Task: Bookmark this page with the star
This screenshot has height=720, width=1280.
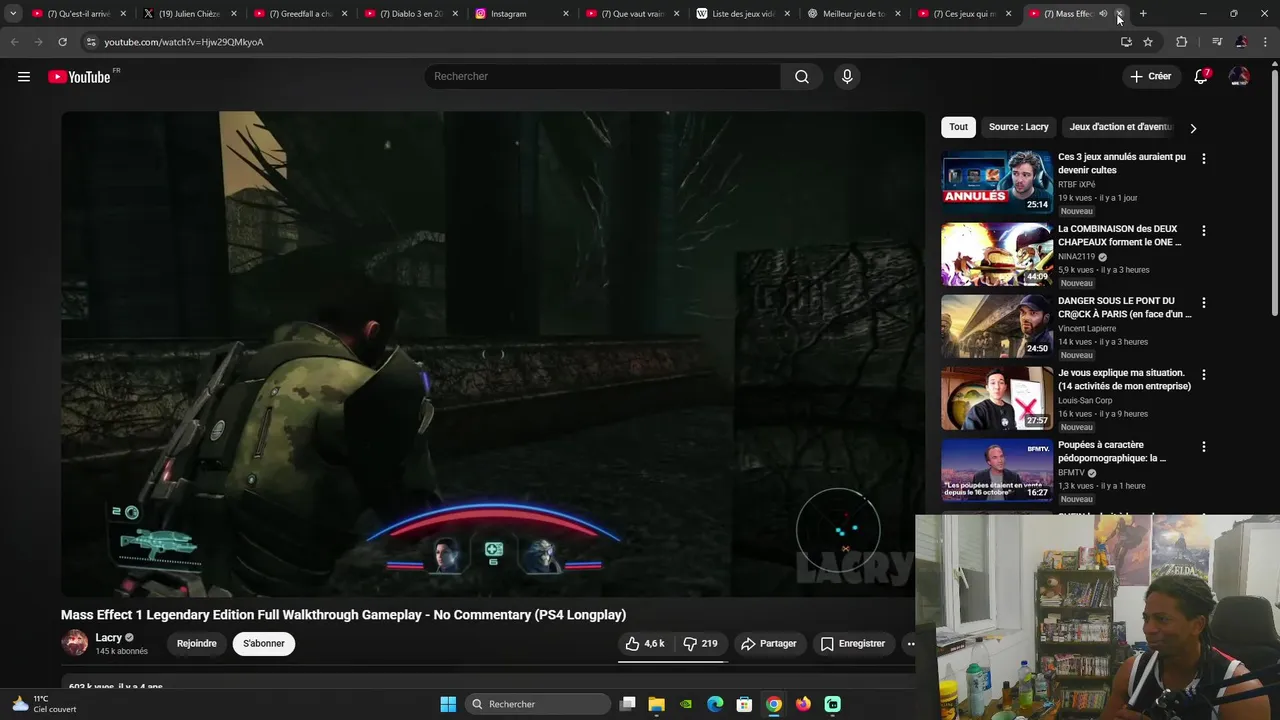Action: [x=1148, y=42]
